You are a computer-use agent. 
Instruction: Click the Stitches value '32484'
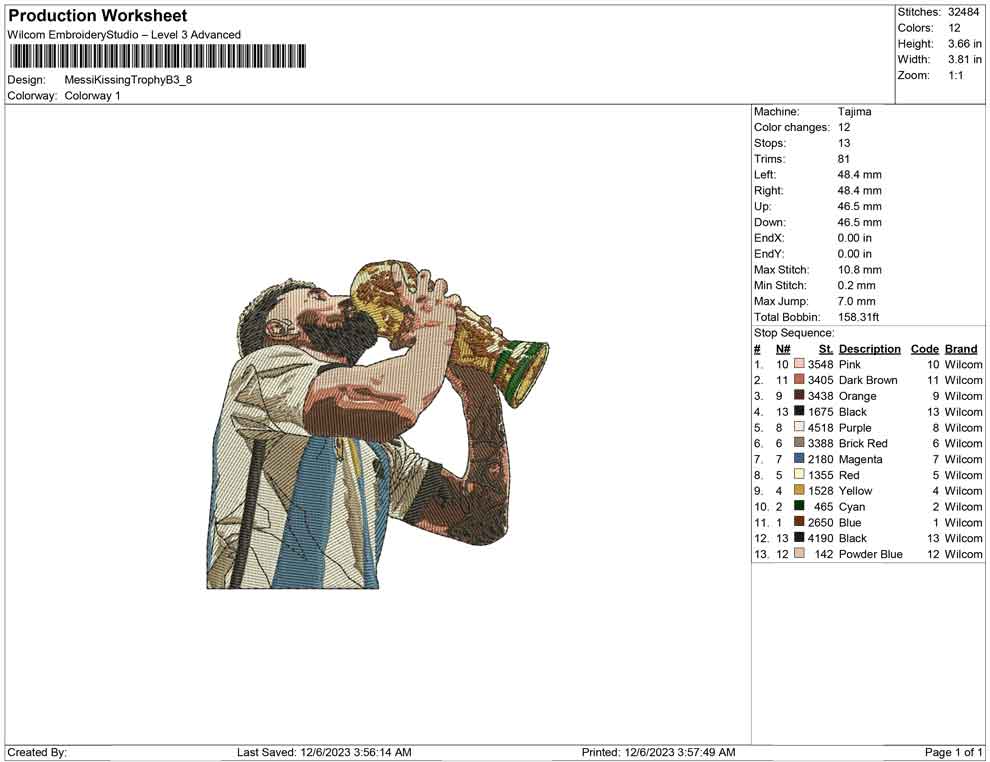coord(964,12)
